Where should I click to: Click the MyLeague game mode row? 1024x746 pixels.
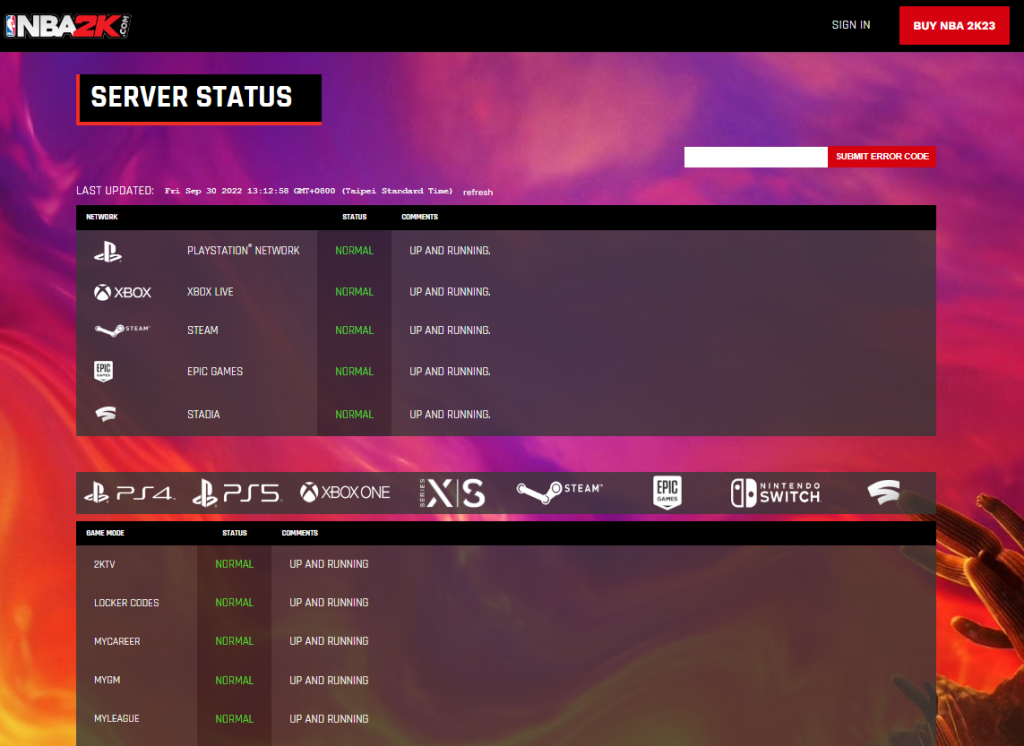505,719
